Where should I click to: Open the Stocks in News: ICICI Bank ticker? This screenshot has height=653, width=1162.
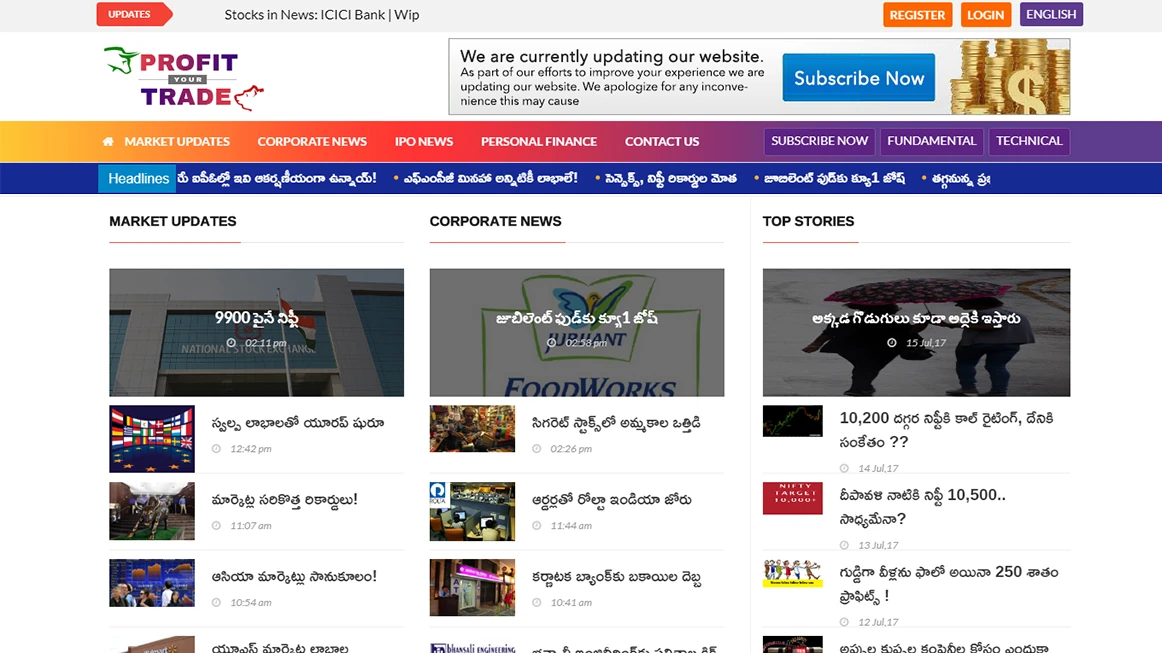322,15
